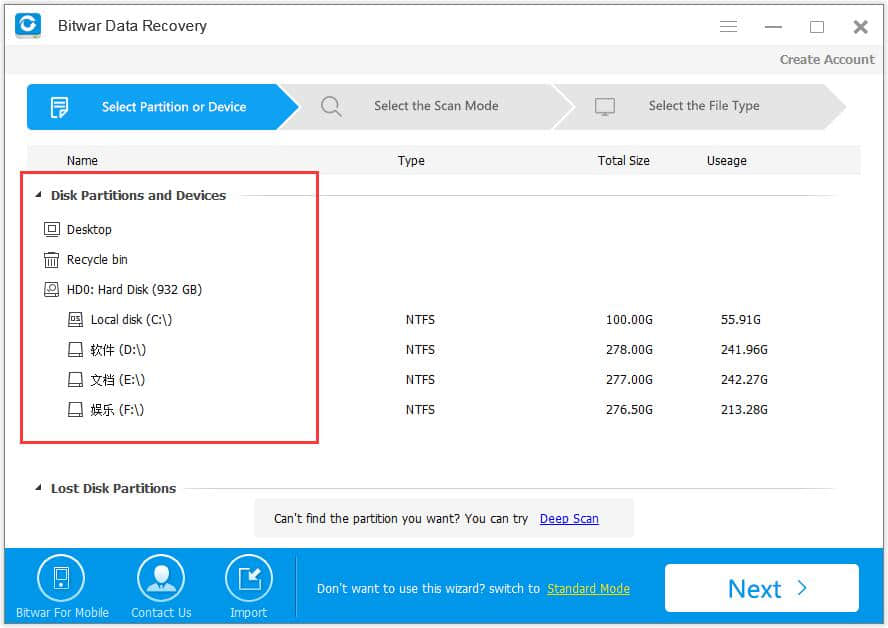Image resolution: width=888 pixels, height=628 pixels.
Task: Select the Recycle bin icon
Action: 52,259
